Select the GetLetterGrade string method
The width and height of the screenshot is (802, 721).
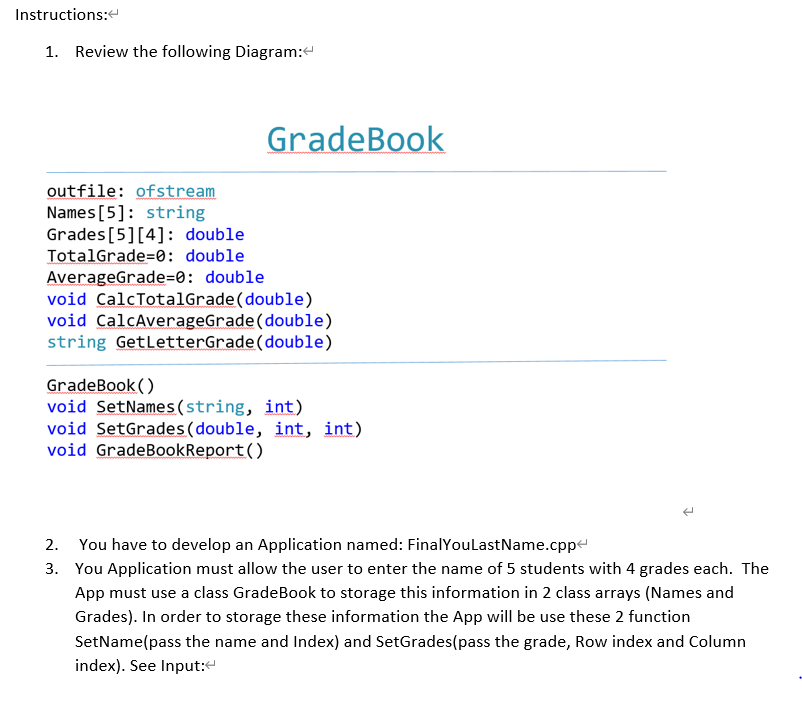[185, 342]
